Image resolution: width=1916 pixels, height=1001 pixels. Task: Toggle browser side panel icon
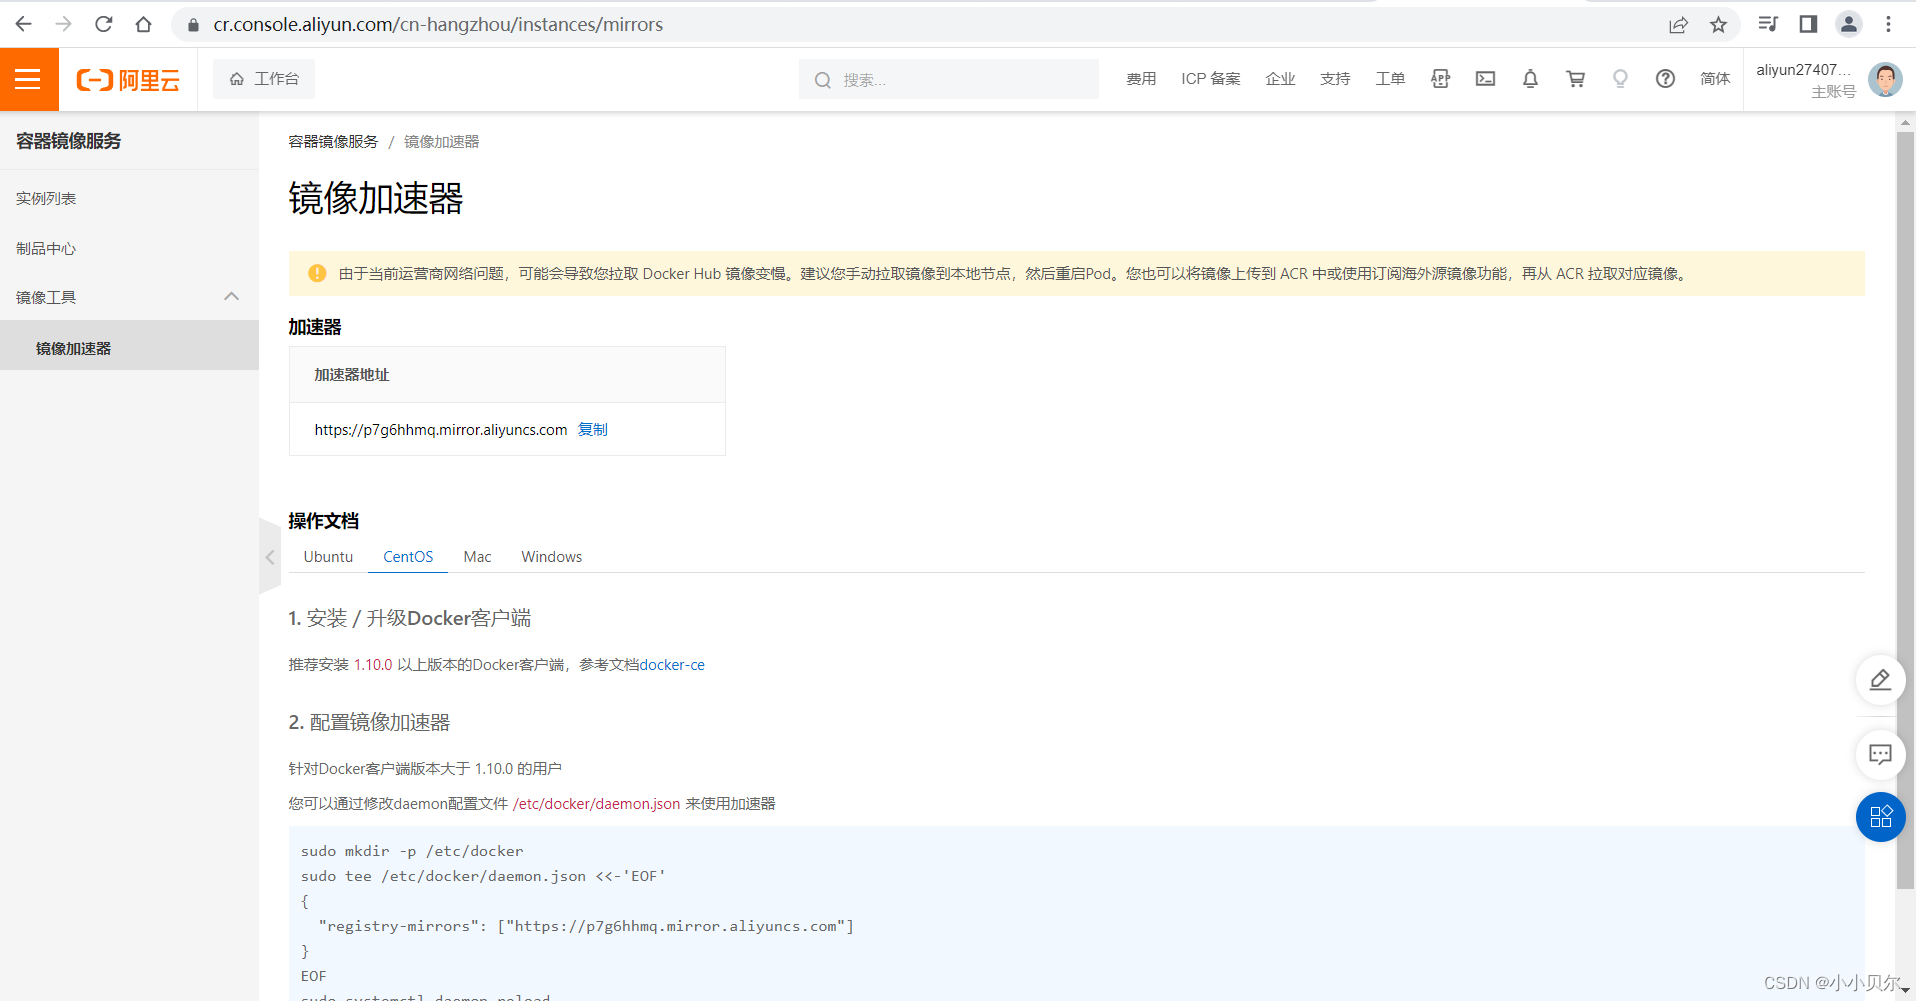point(1808,24)
